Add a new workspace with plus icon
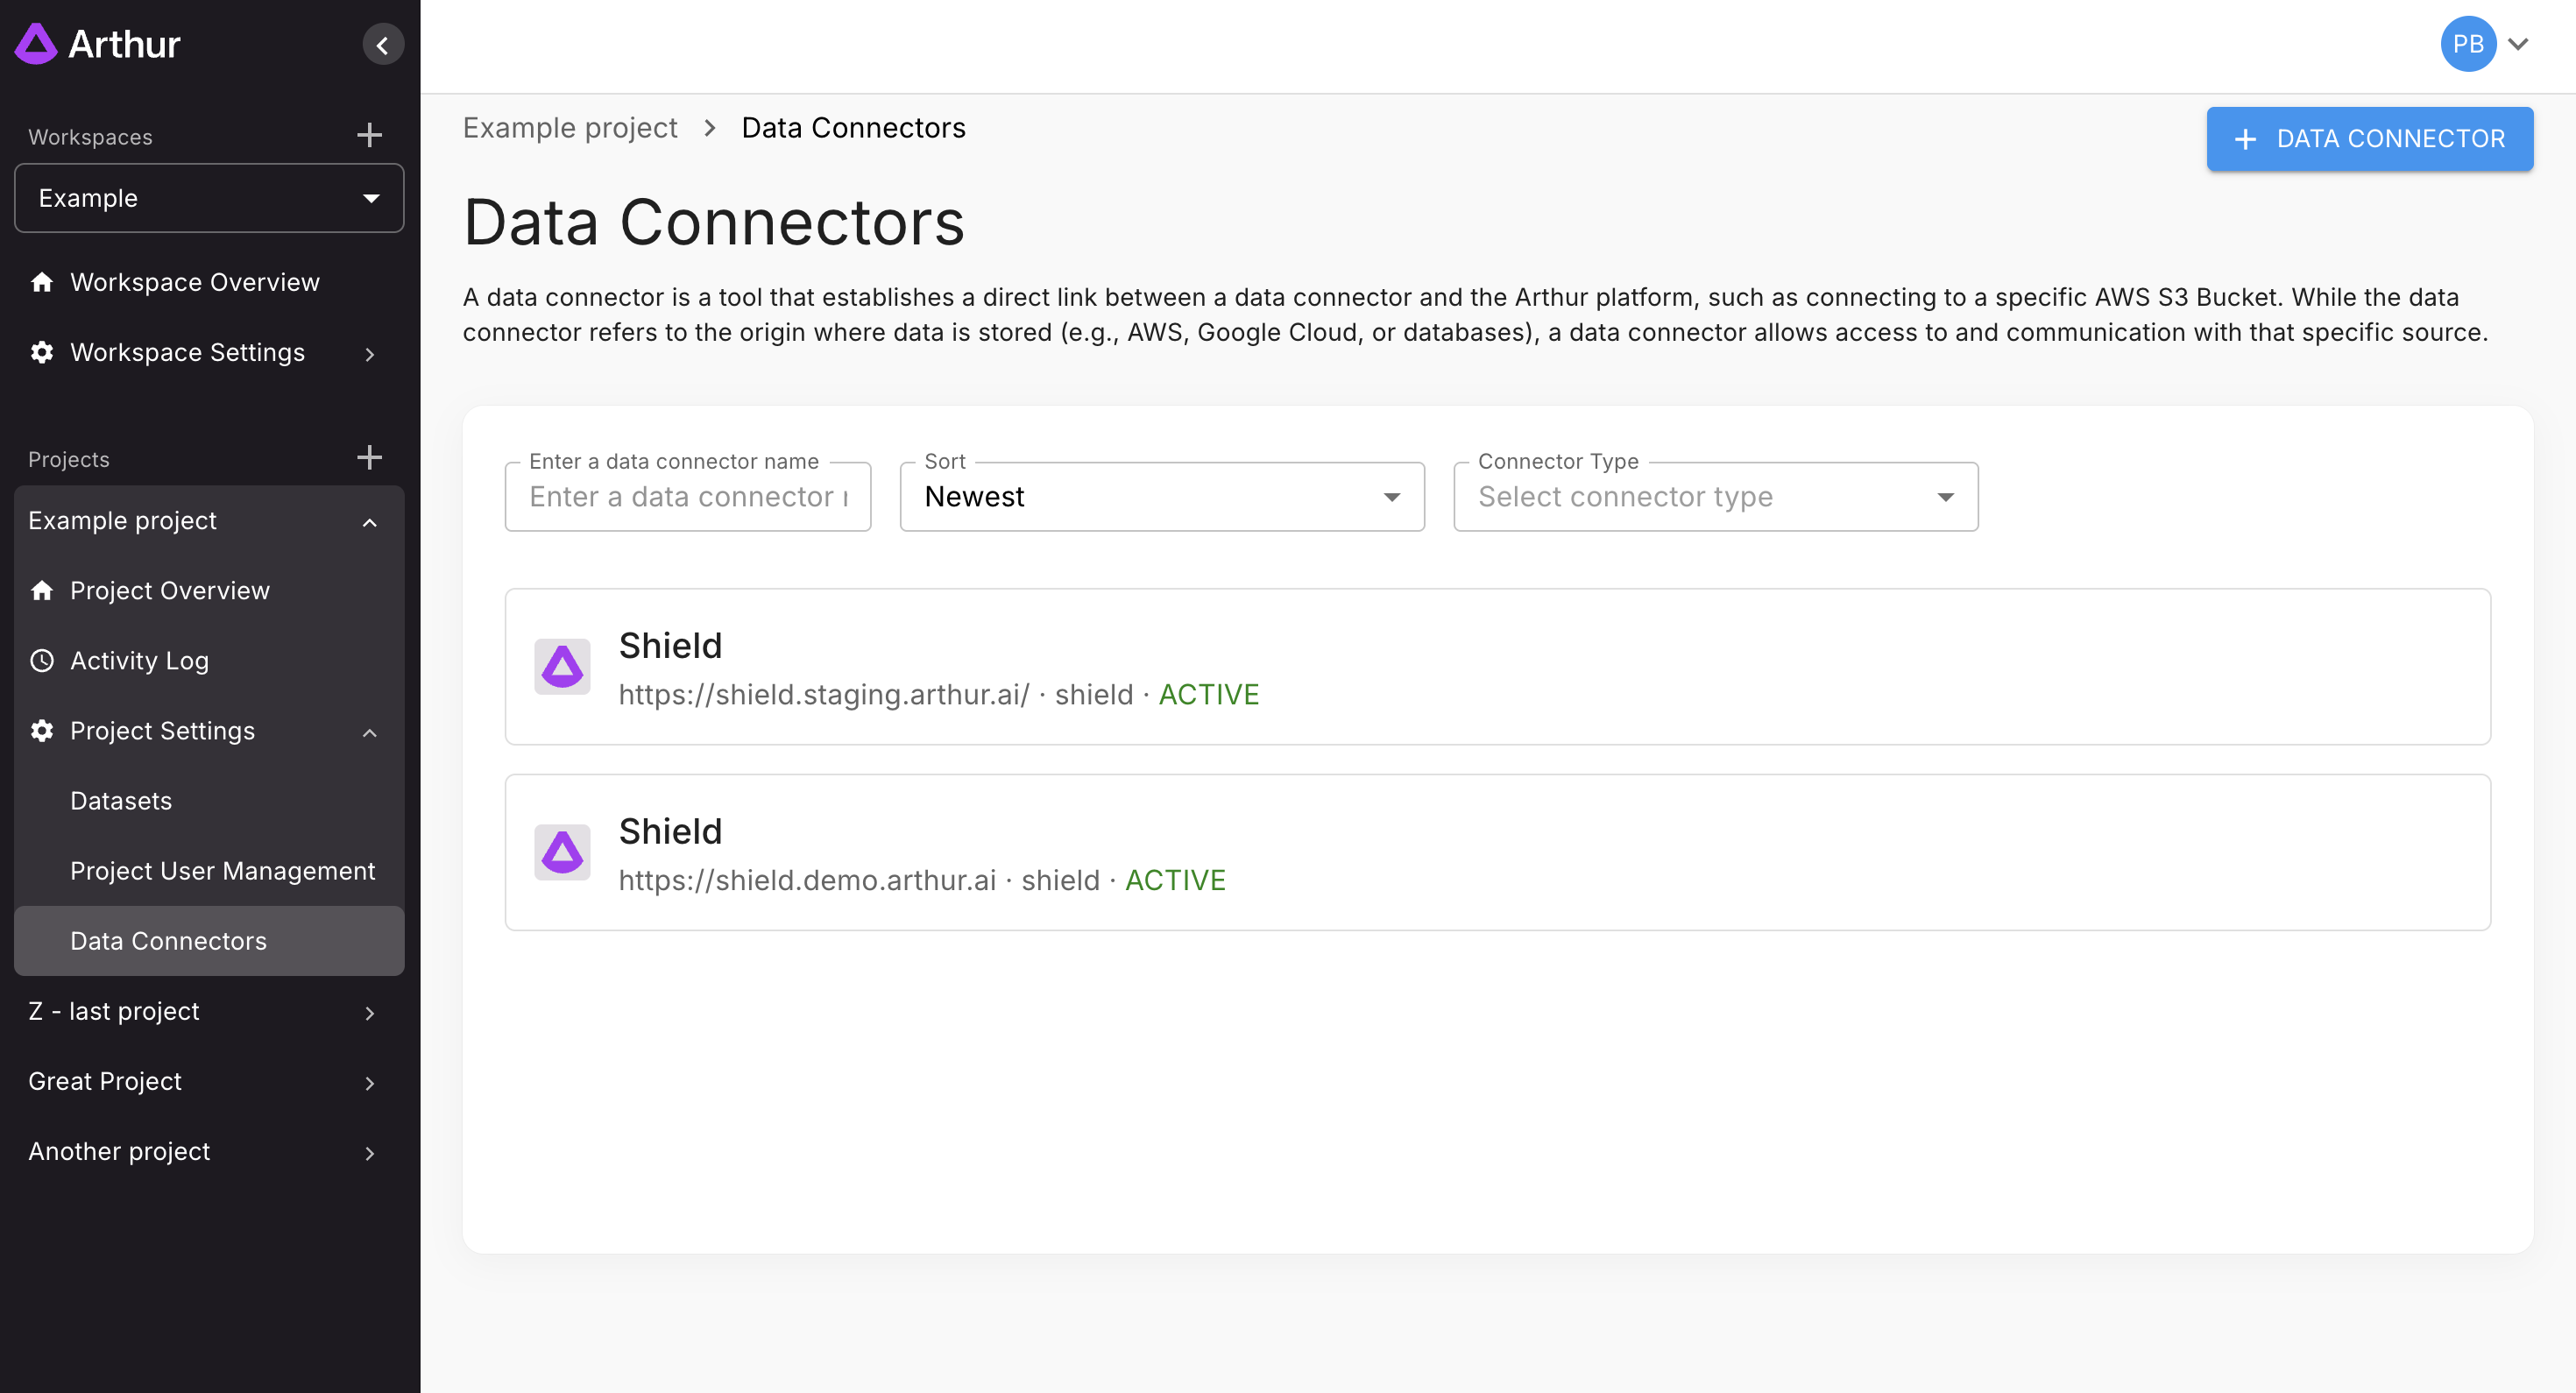 [x=370, y=135]
